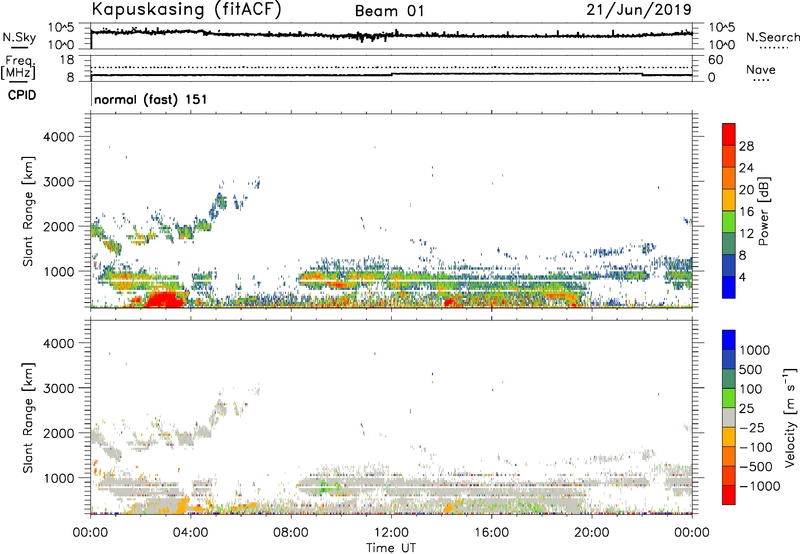Click the Nave legend label
The height and width of the screenshot is (554, 800).
click(x=761, y=69)
